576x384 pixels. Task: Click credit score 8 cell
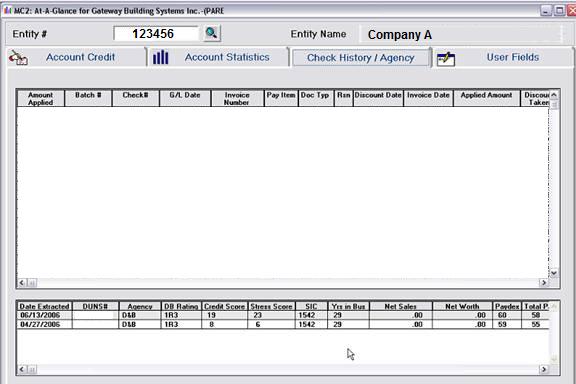tap(224, 324)
